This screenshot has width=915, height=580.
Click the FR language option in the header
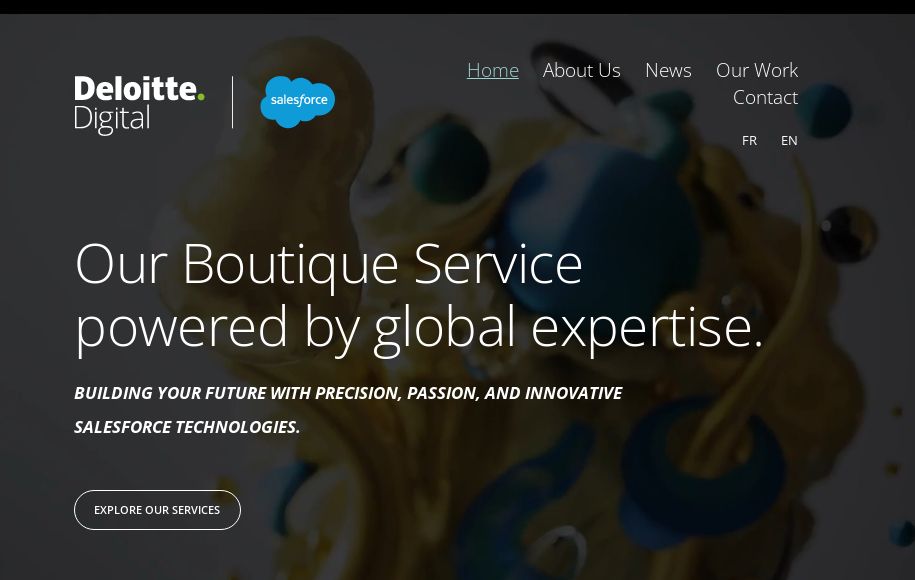coord(749,140)
